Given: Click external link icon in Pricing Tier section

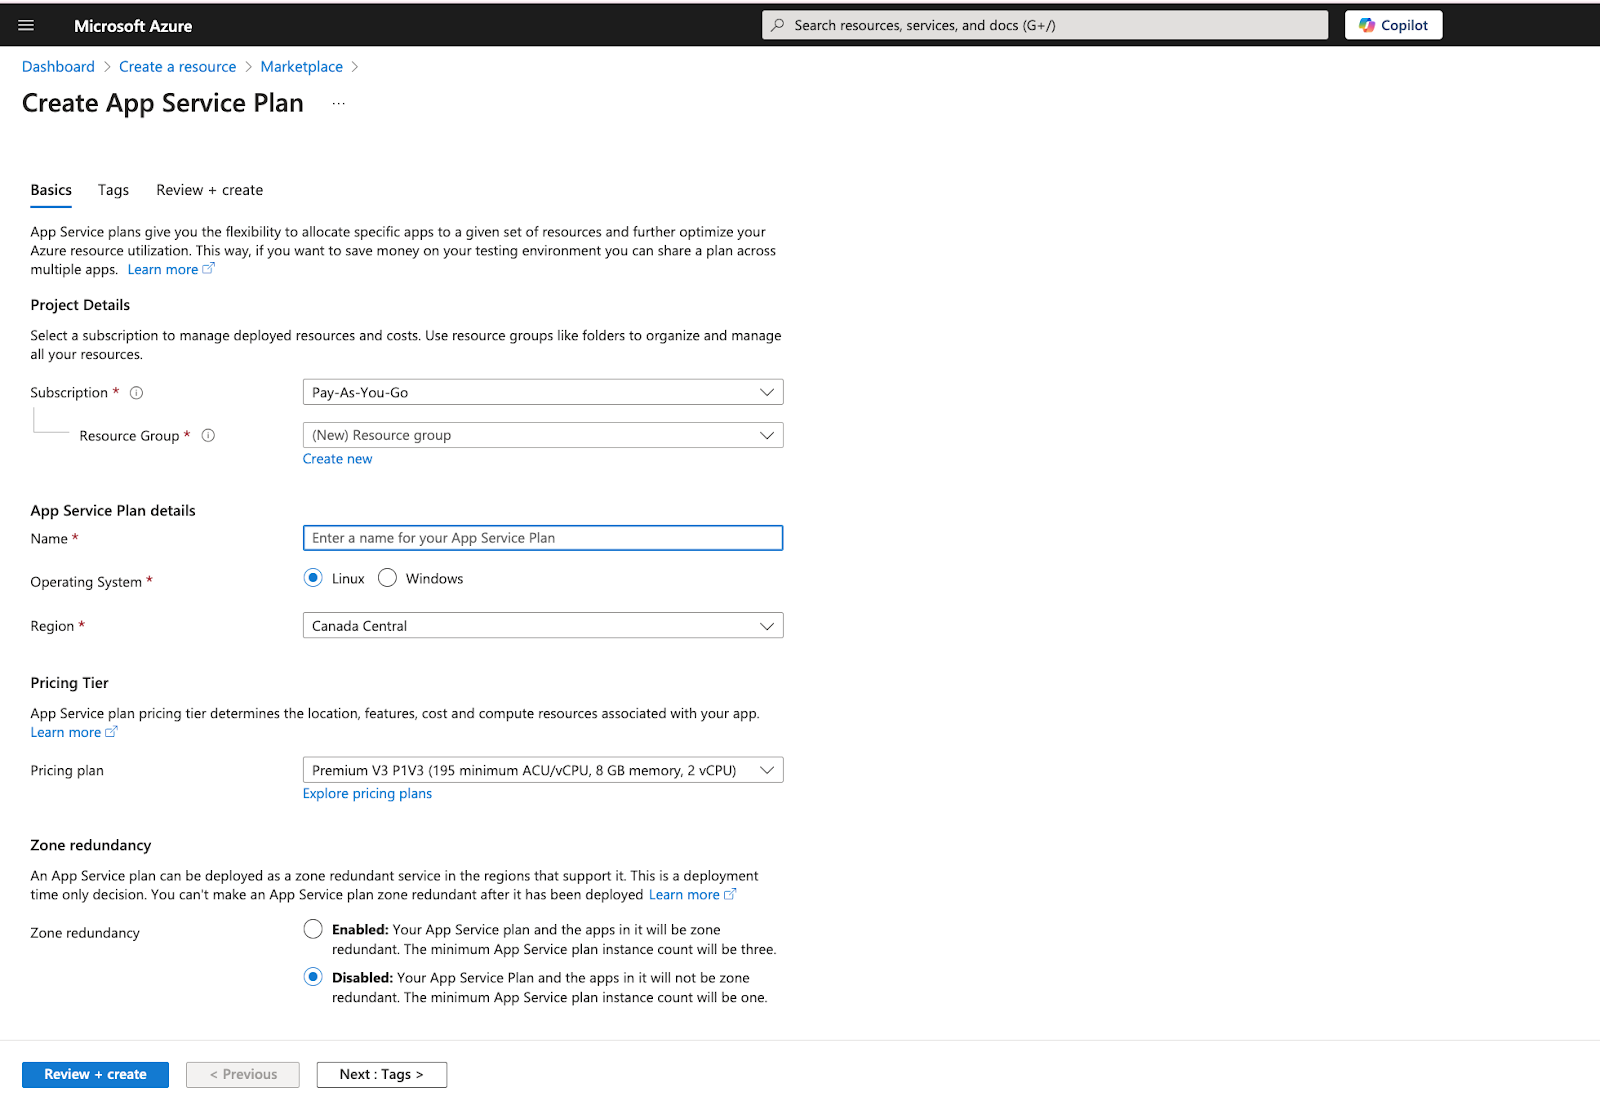Looking at the screenshot, I should [111, 732].
